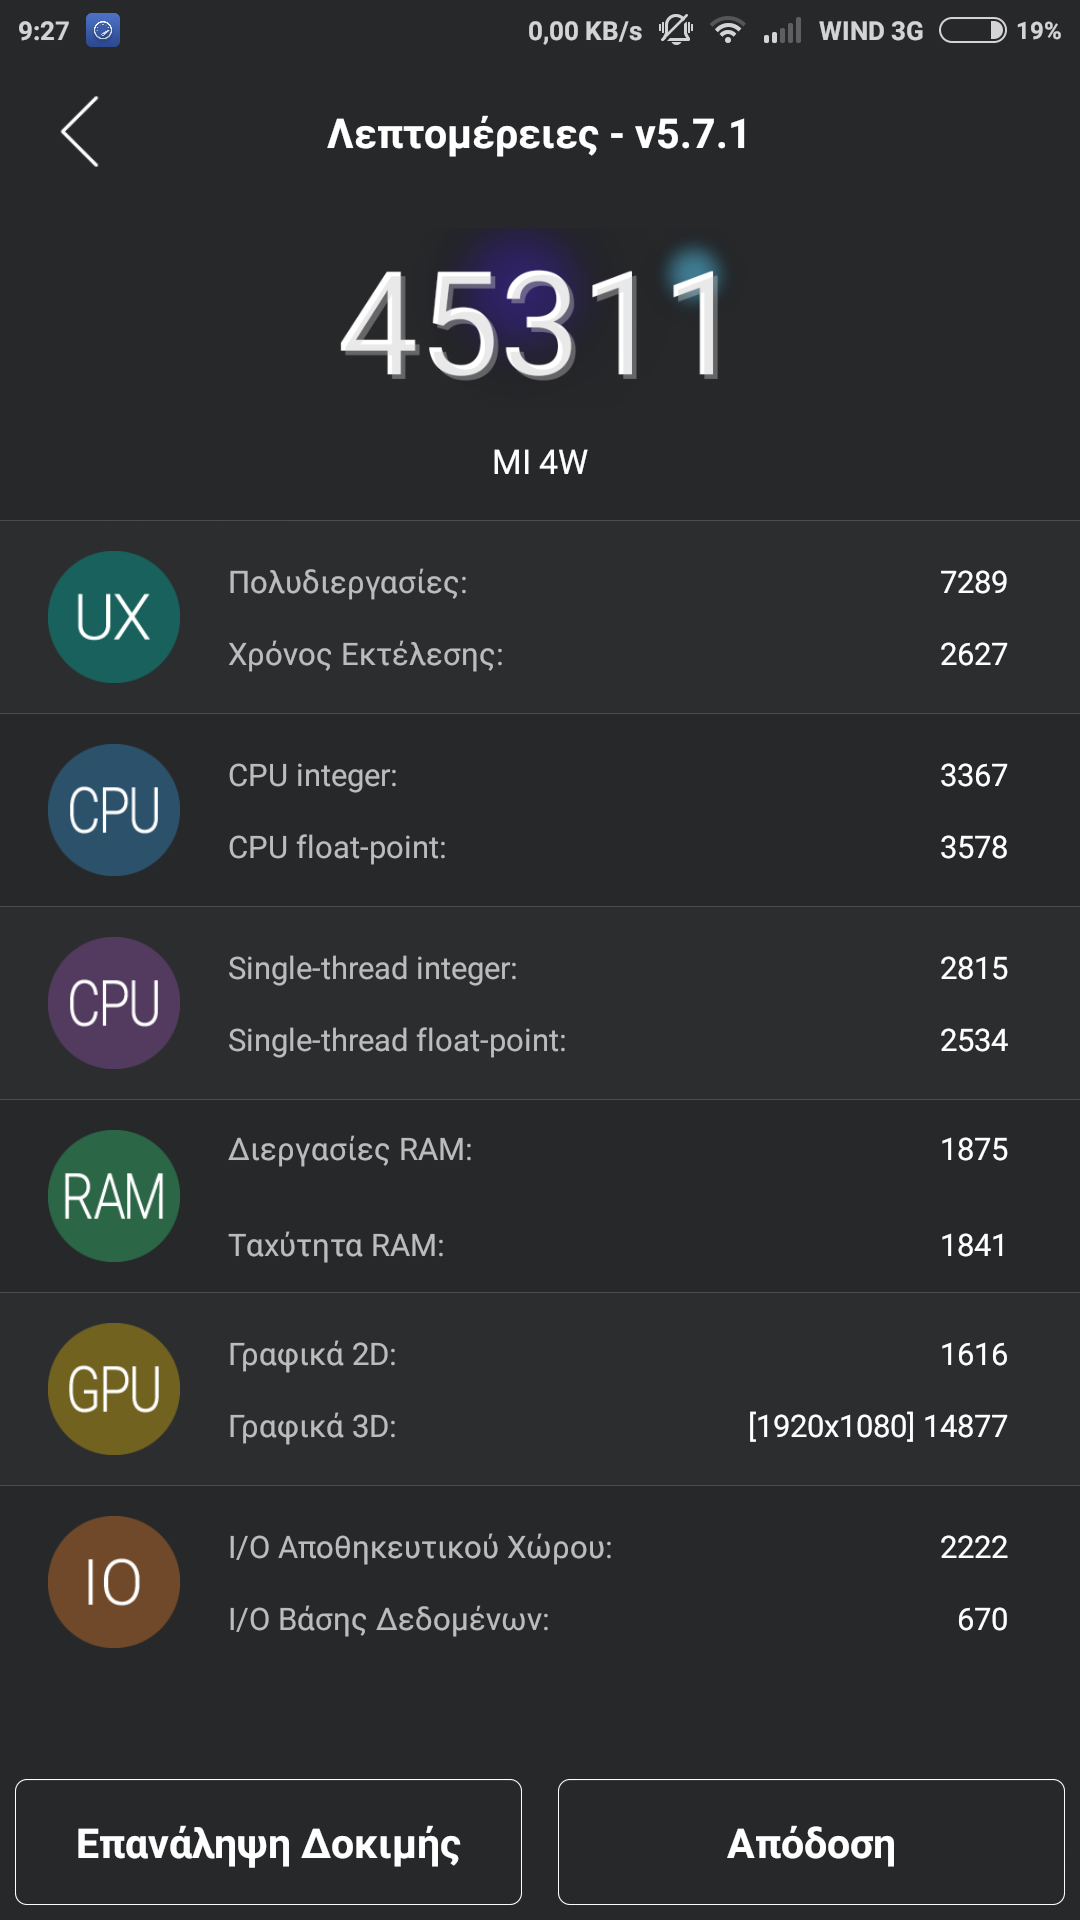The width and height of the screenshot is (1080, 1920).
Task: Tap the green RAM category icon
Action: pos(114,1196)
